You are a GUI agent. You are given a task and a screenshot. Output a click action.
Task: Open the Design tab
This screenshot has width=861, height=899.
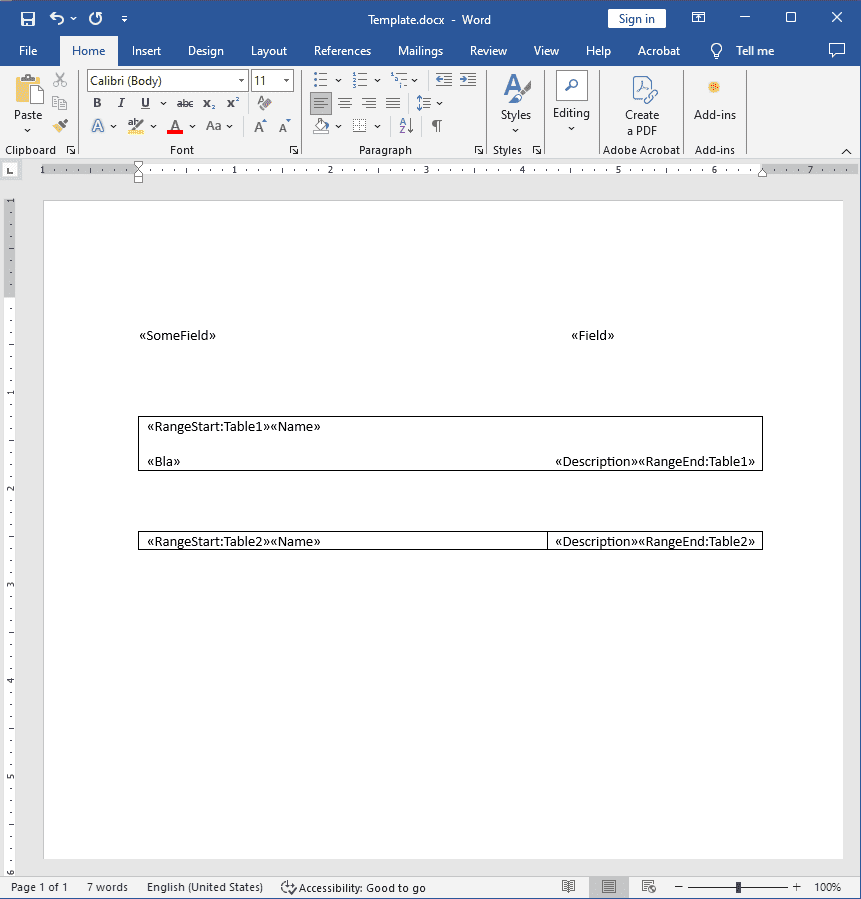(x=205, y=51)
